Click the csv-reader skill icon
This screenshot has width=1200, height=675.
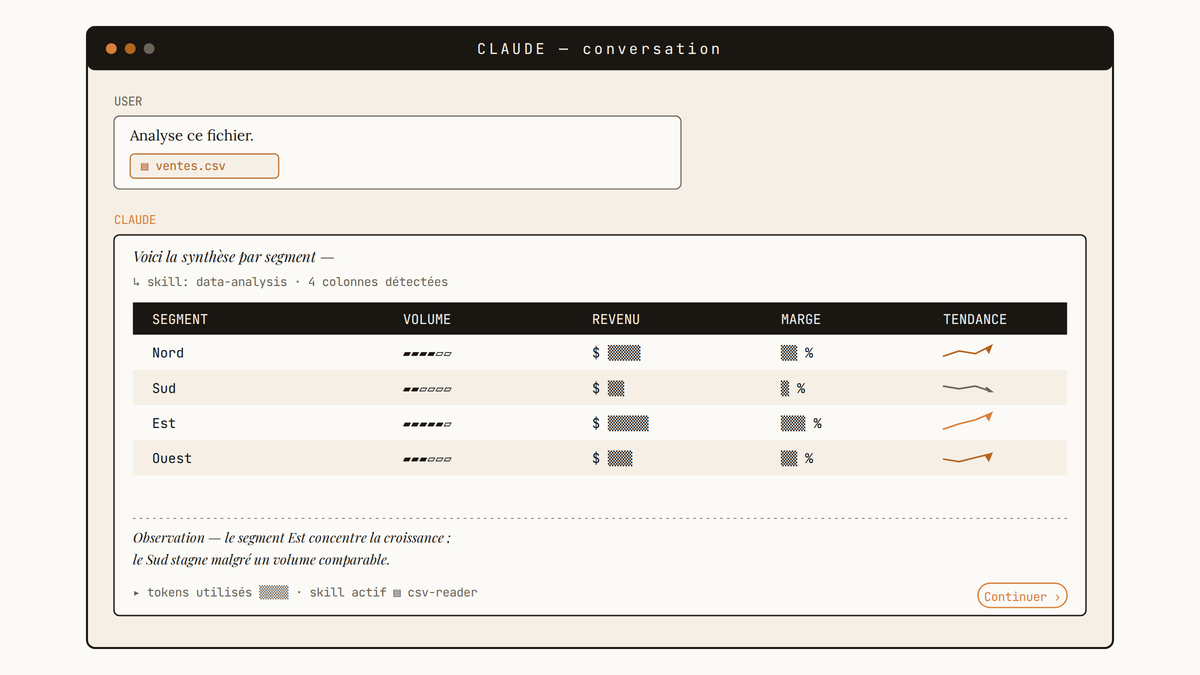[x=397, y=593]
